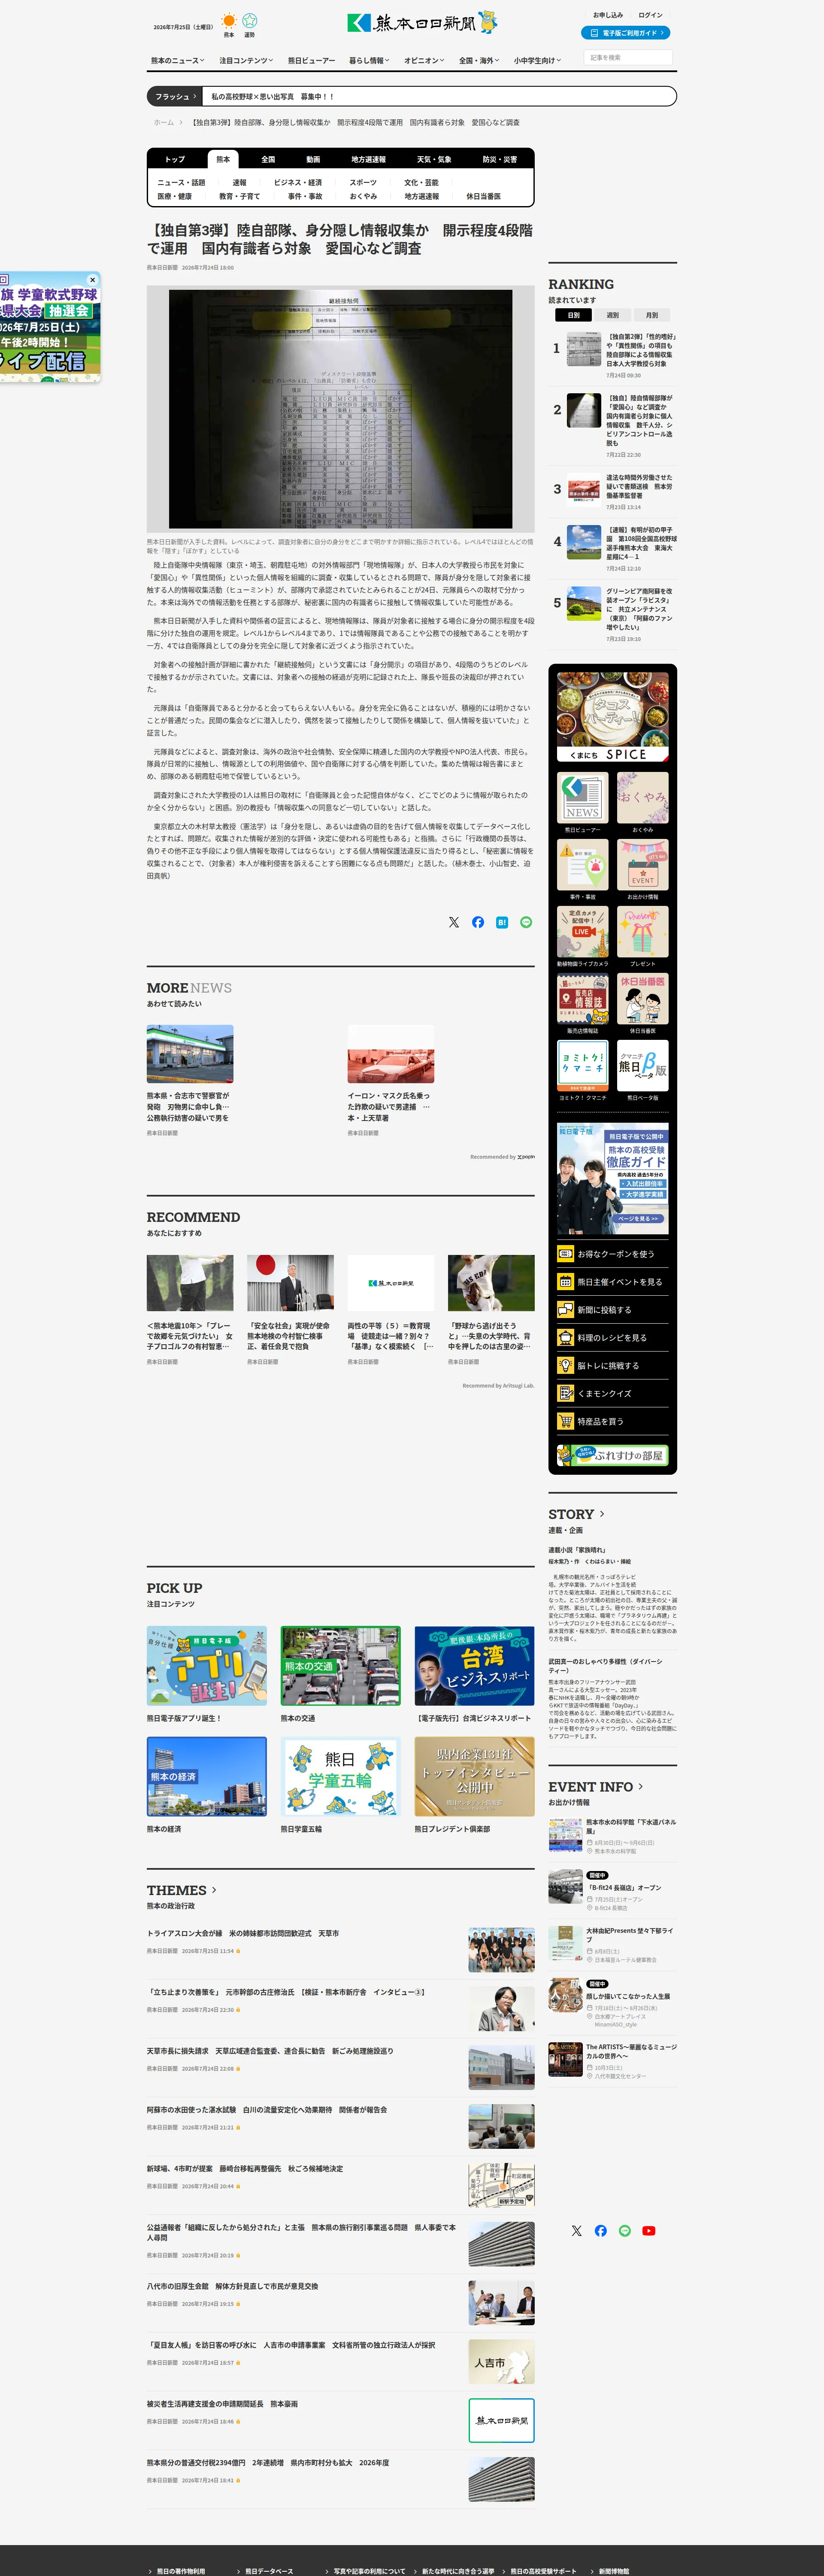Expand the 暮らし情報 dropdown menu
The image size is (824, 2576).
[369, 61]
